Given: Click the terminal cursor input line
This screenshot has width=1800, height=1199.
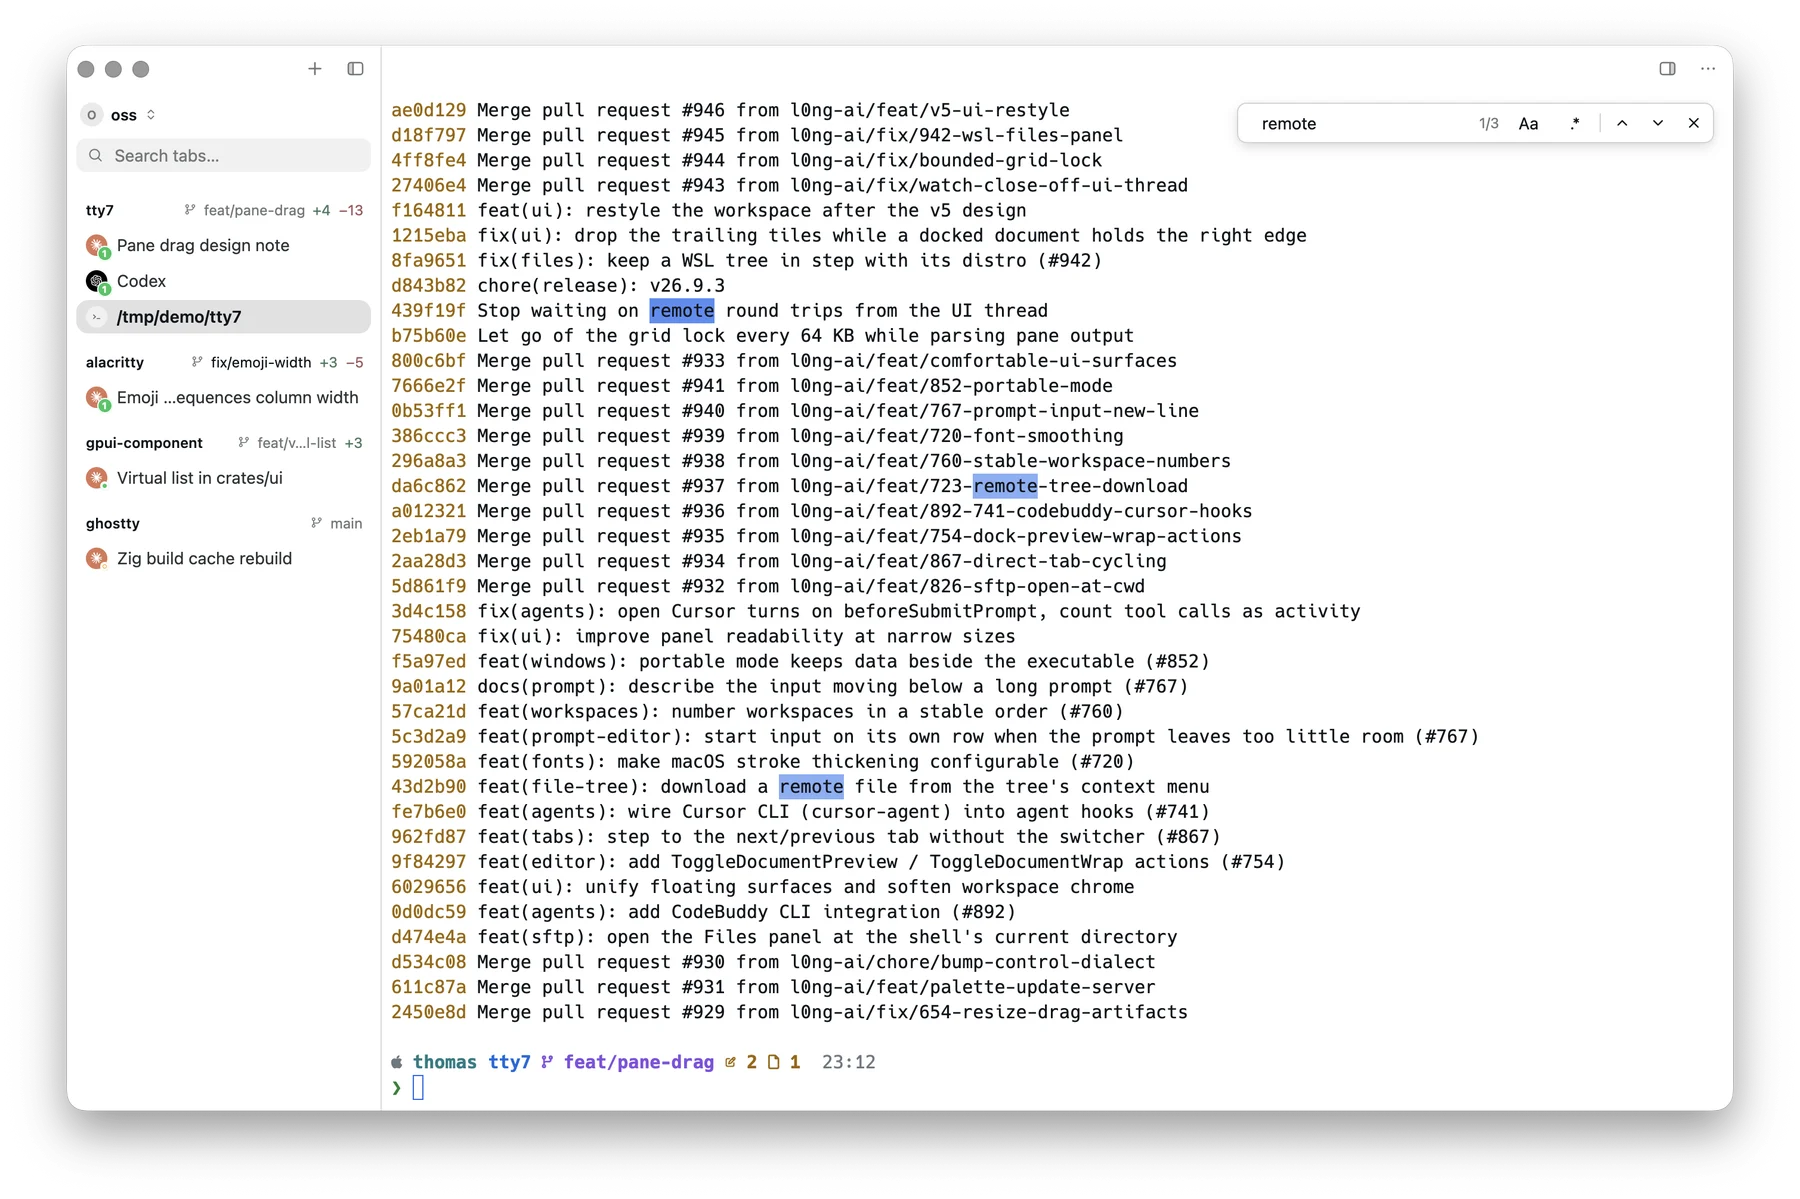Looking at the screenshot, I should click(418, 1088).
